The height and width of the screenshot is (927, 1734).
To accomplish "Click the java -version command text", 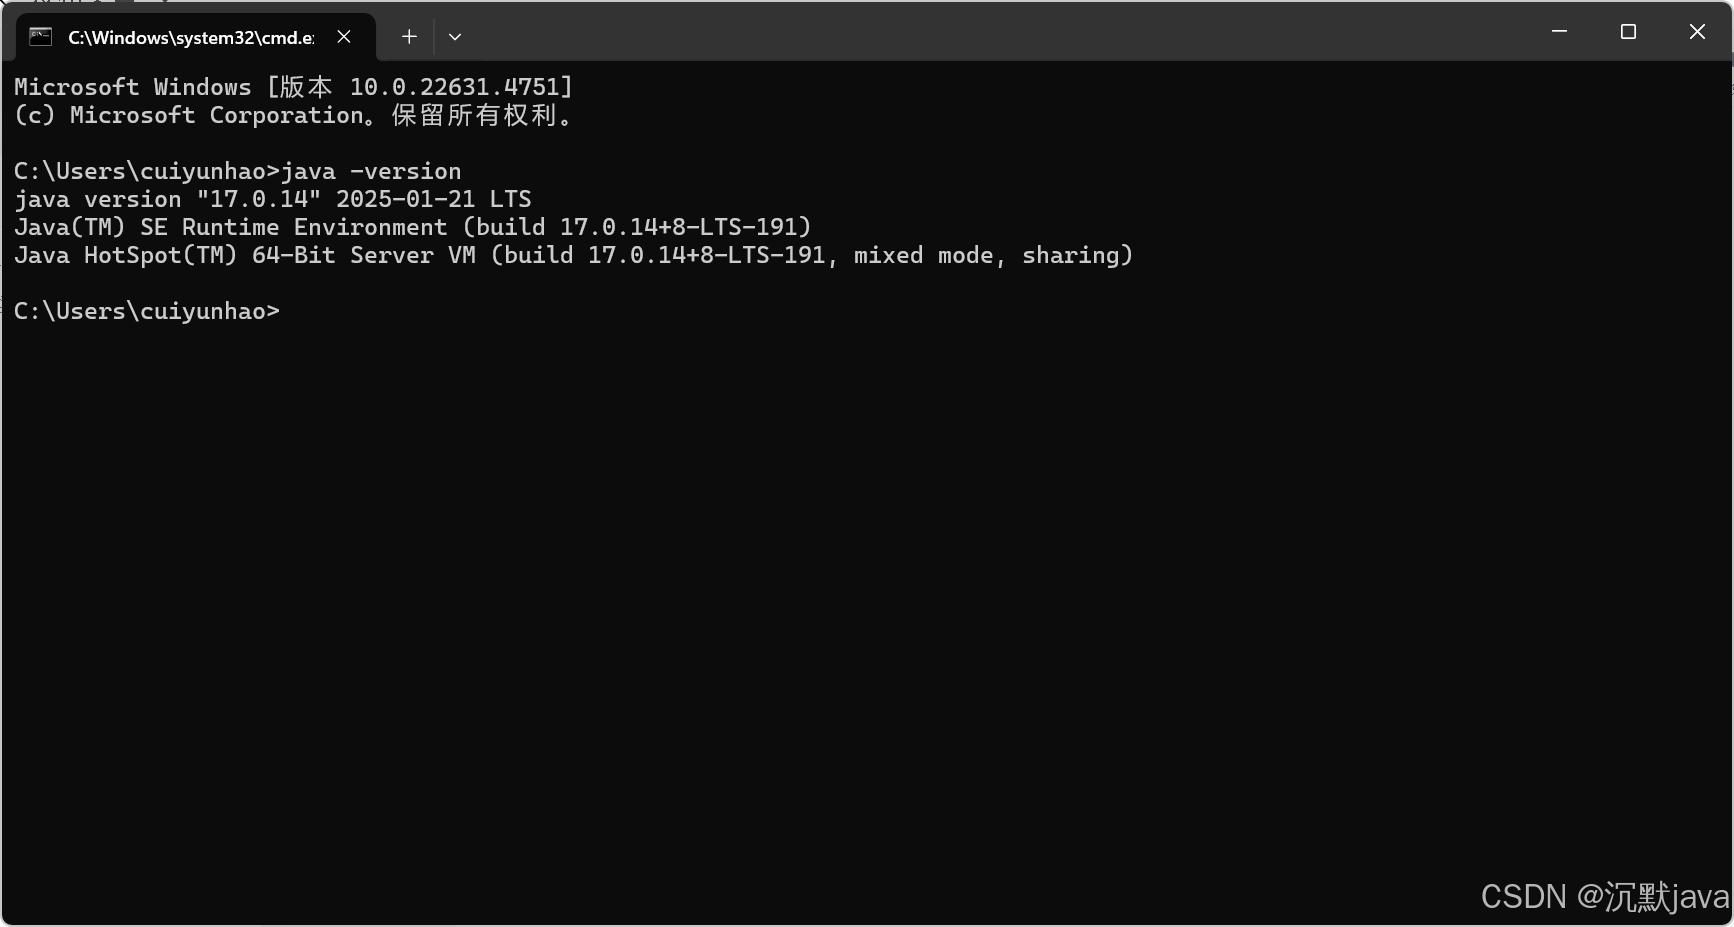I will (372, 171).
